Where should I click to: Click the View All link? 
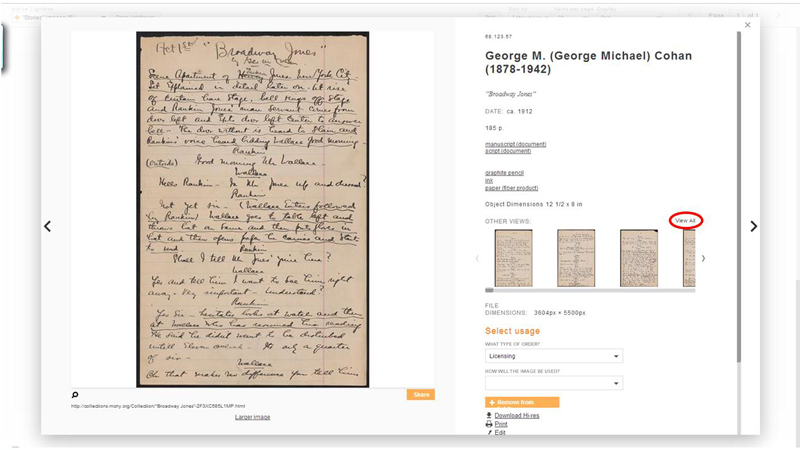coord(685,220)
